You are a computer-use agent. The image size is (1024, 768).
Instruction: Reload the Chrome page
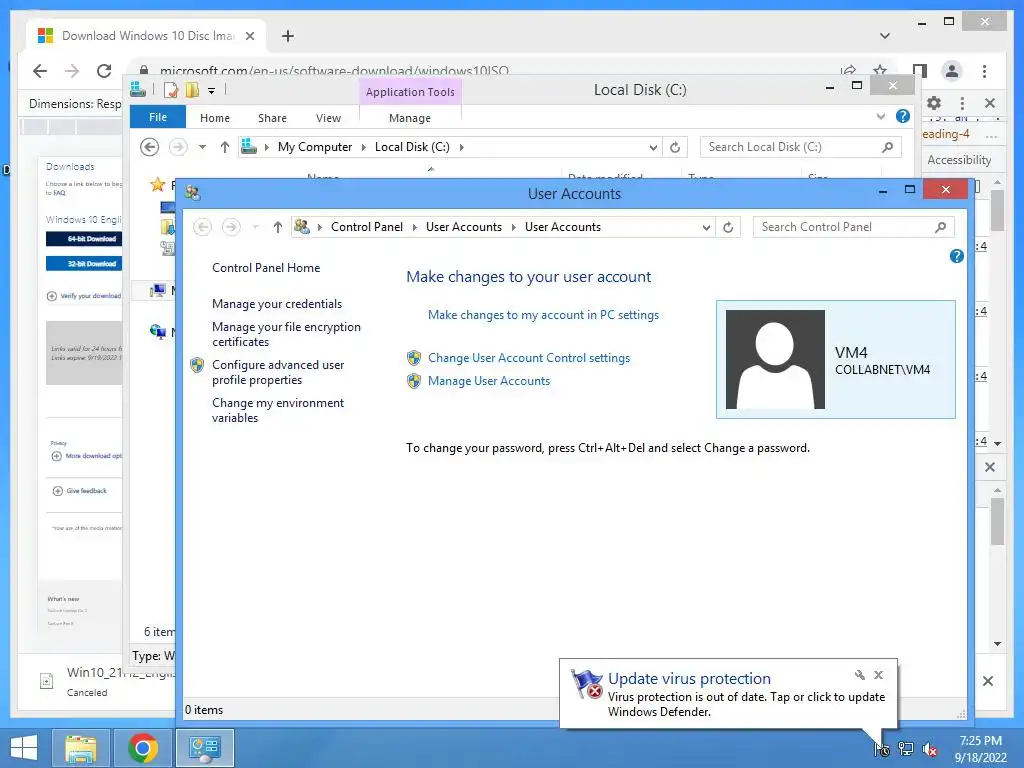104,71
